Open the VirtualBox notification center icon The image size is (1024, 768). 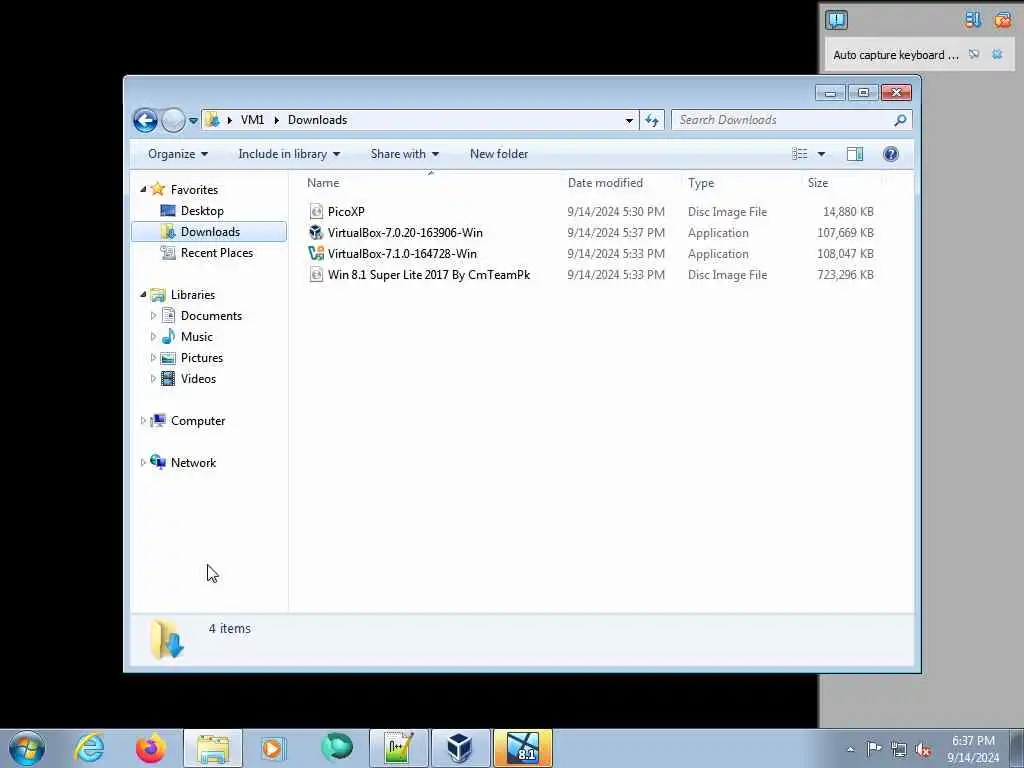tap(836, 20)
